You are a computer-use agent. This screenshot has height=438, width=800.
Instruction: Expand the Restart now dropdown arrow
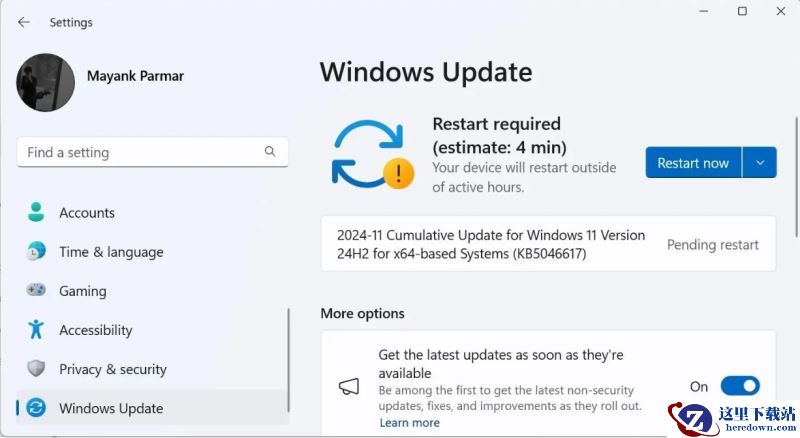click(x=760, y=162)
